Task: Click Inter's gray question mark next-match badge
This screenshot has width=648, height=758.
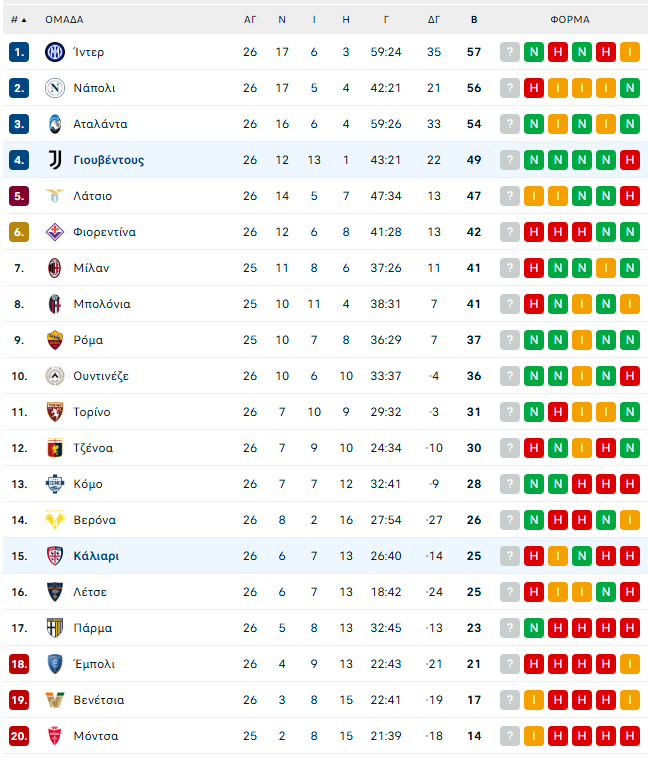Action: (x=510, y=52)
